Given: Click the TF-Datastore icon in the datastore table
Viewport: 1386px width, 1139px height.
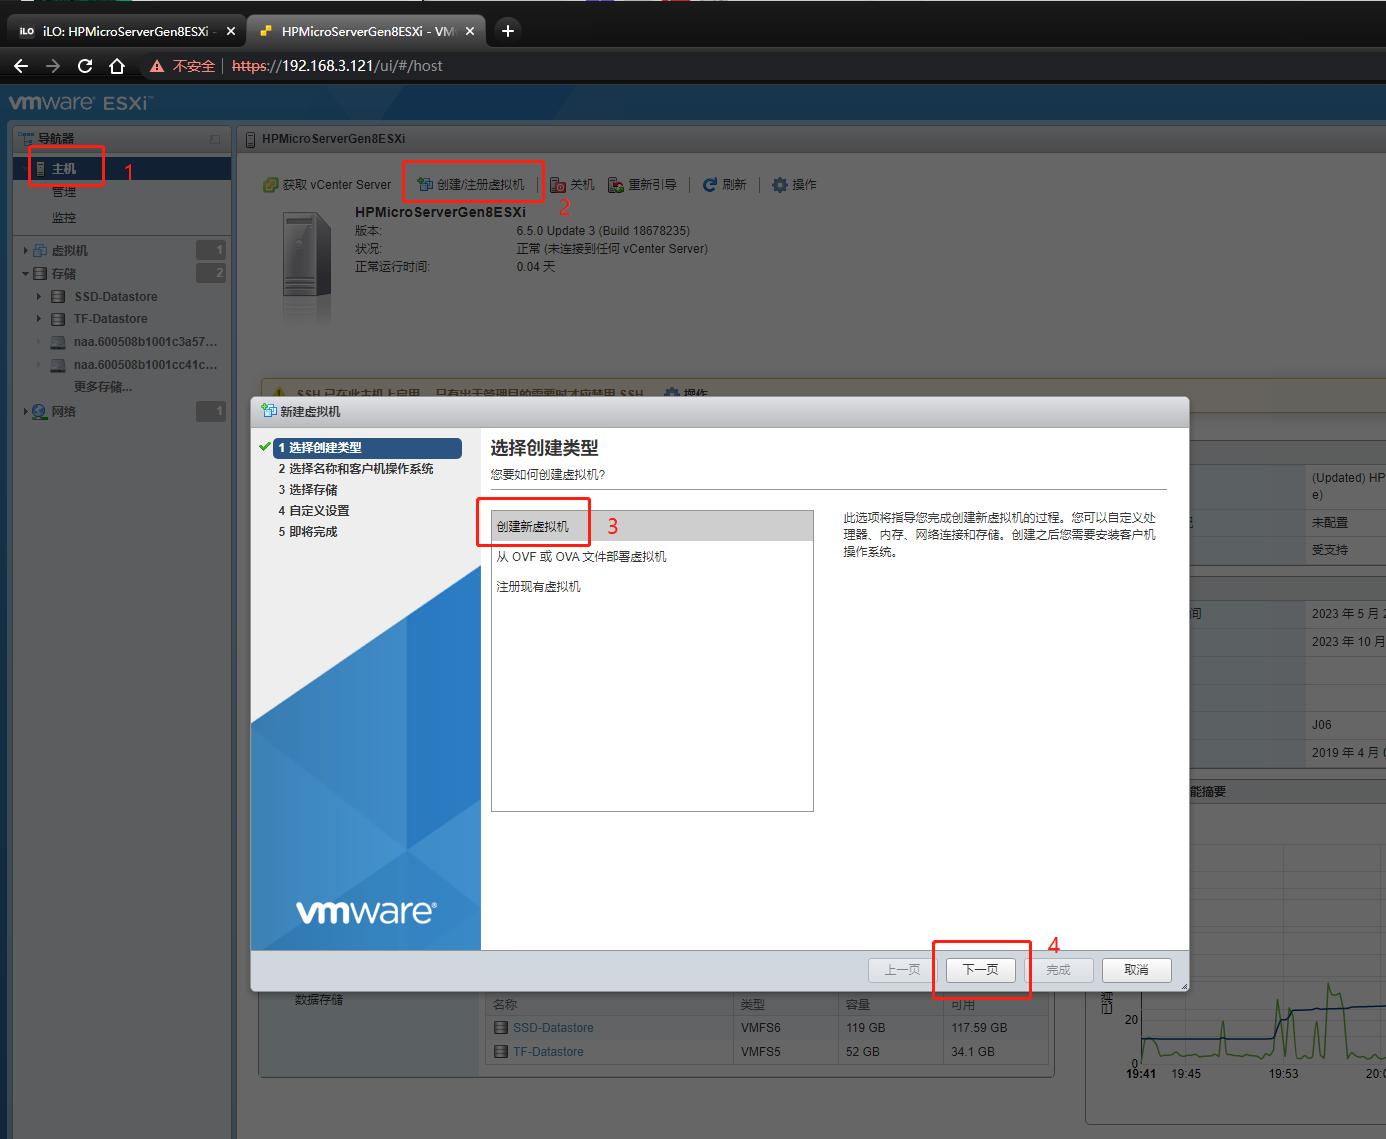Looking at the screenshot, I should point(501,1052).
